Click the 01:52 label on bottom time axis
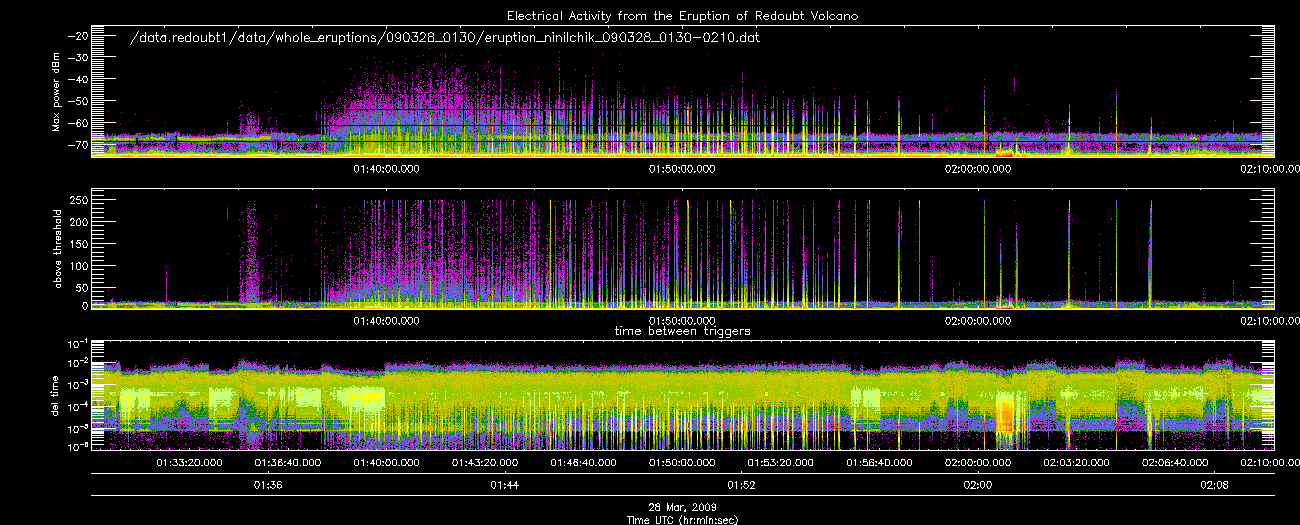 tap(741, 485)
